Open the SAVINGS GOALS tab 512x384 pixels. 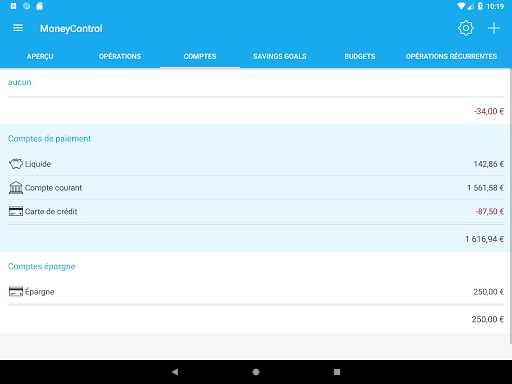coord(280,56)
